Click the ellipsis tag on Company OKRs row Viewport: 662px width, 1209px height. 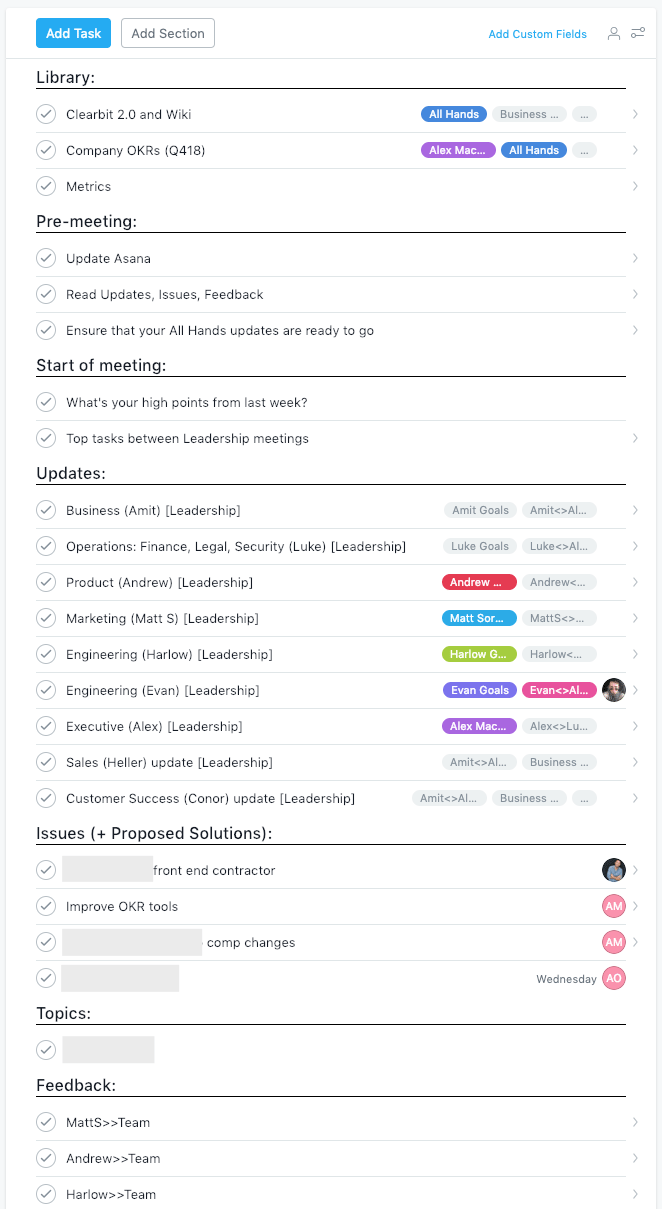585,150
